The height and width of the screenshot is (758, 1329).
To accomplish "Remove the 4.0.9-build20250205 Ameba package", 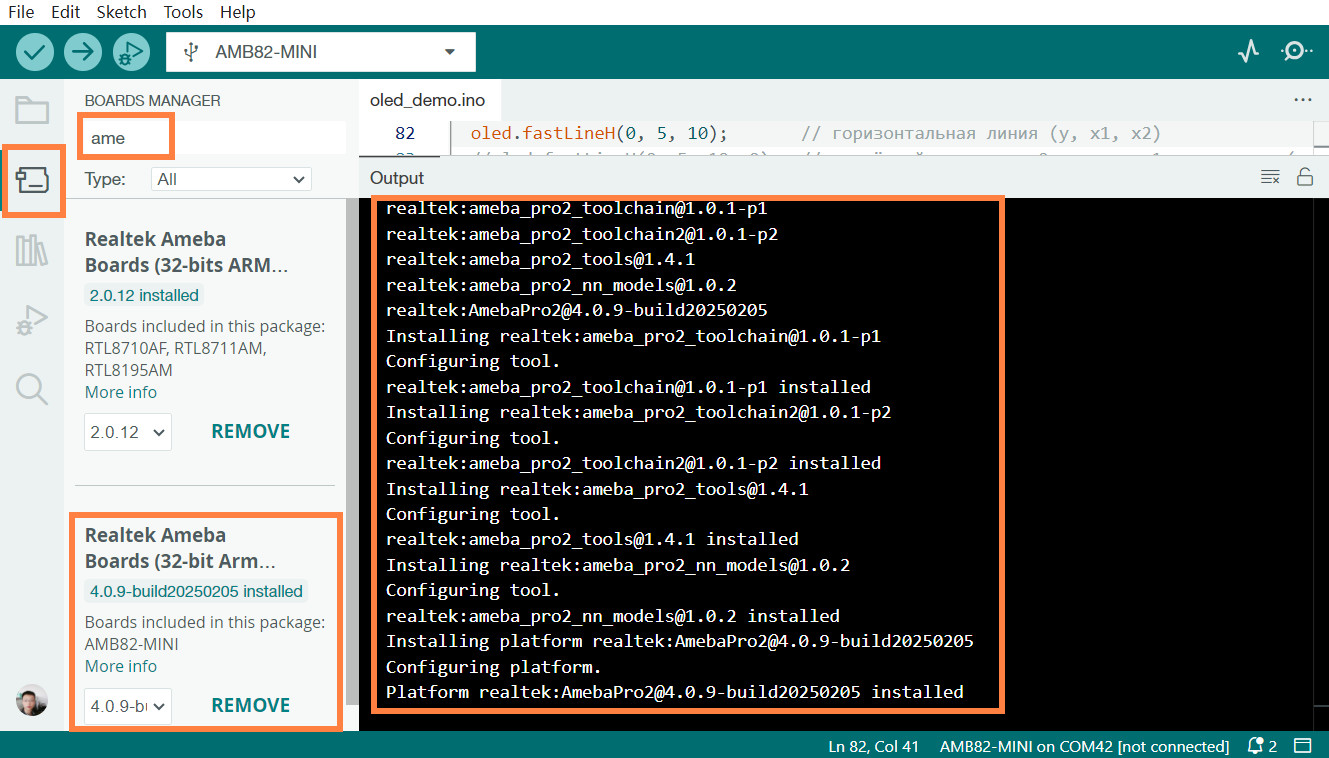I will tap(251, 706).
